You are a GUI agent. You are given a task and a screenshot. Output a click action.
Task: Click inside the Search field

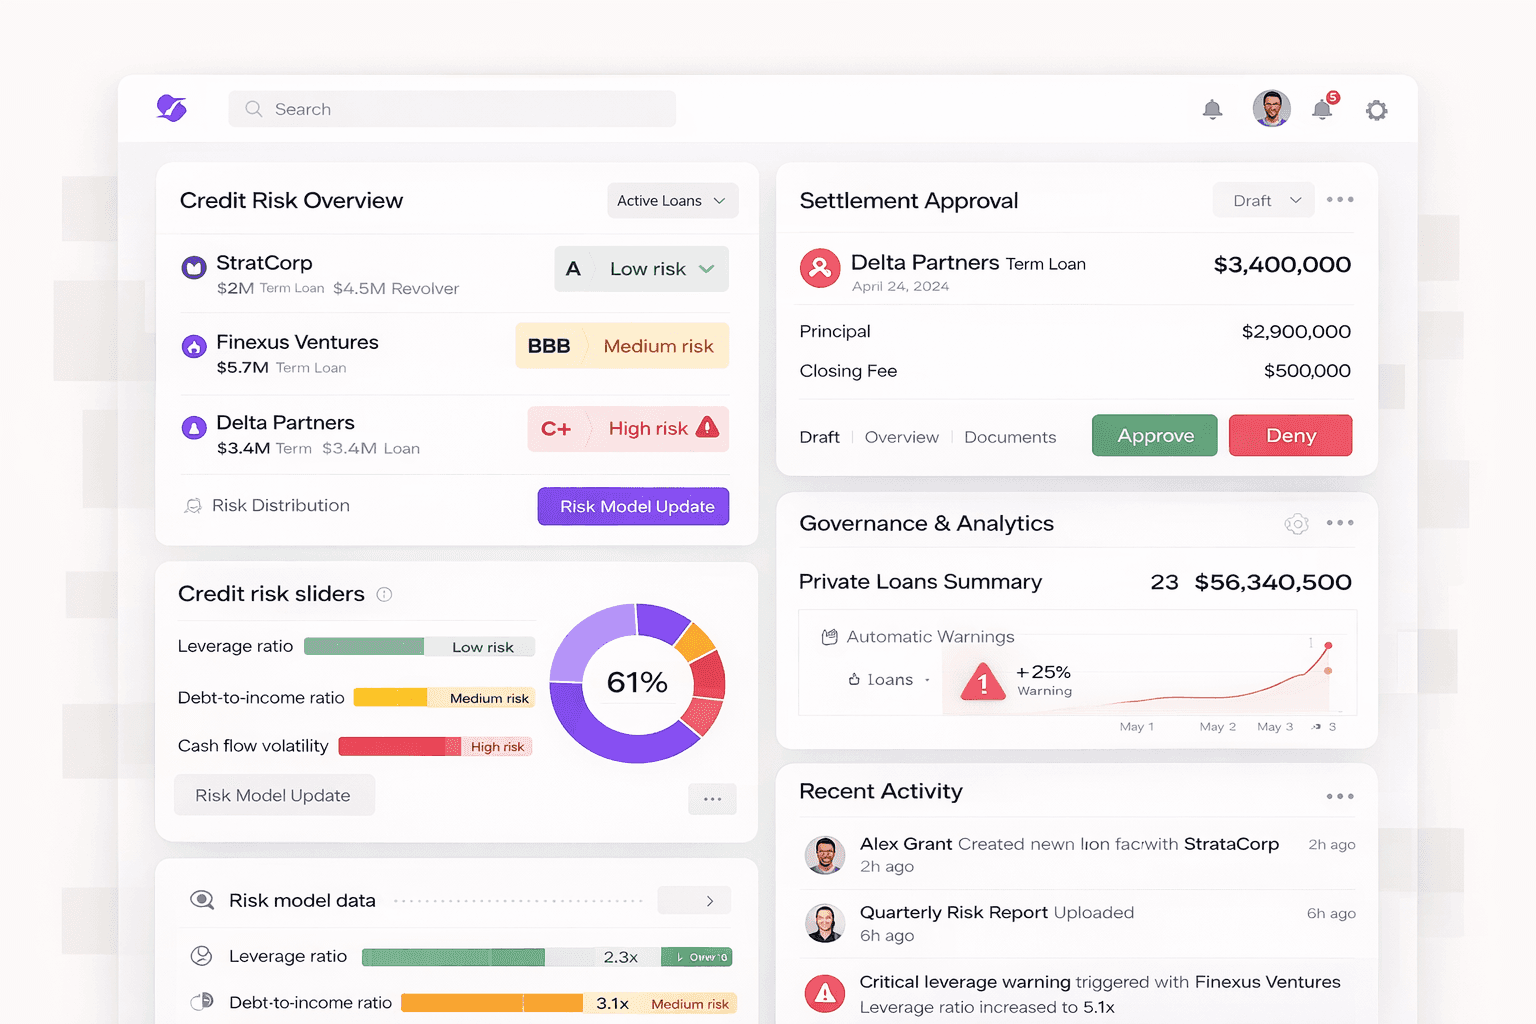(452, 108)
